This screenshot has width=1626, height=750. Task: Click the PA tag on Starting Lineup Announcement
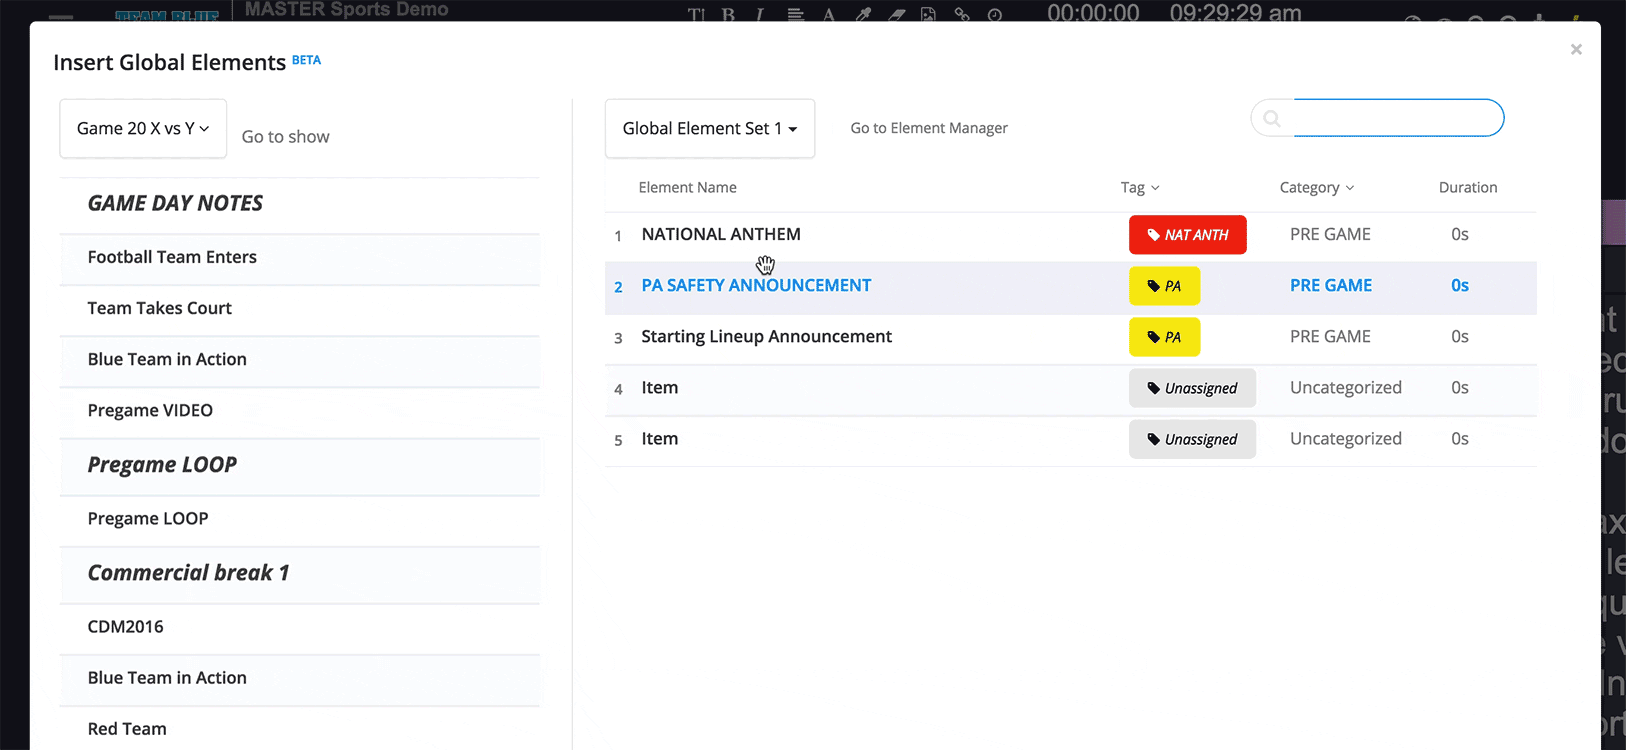(1164, 337)
